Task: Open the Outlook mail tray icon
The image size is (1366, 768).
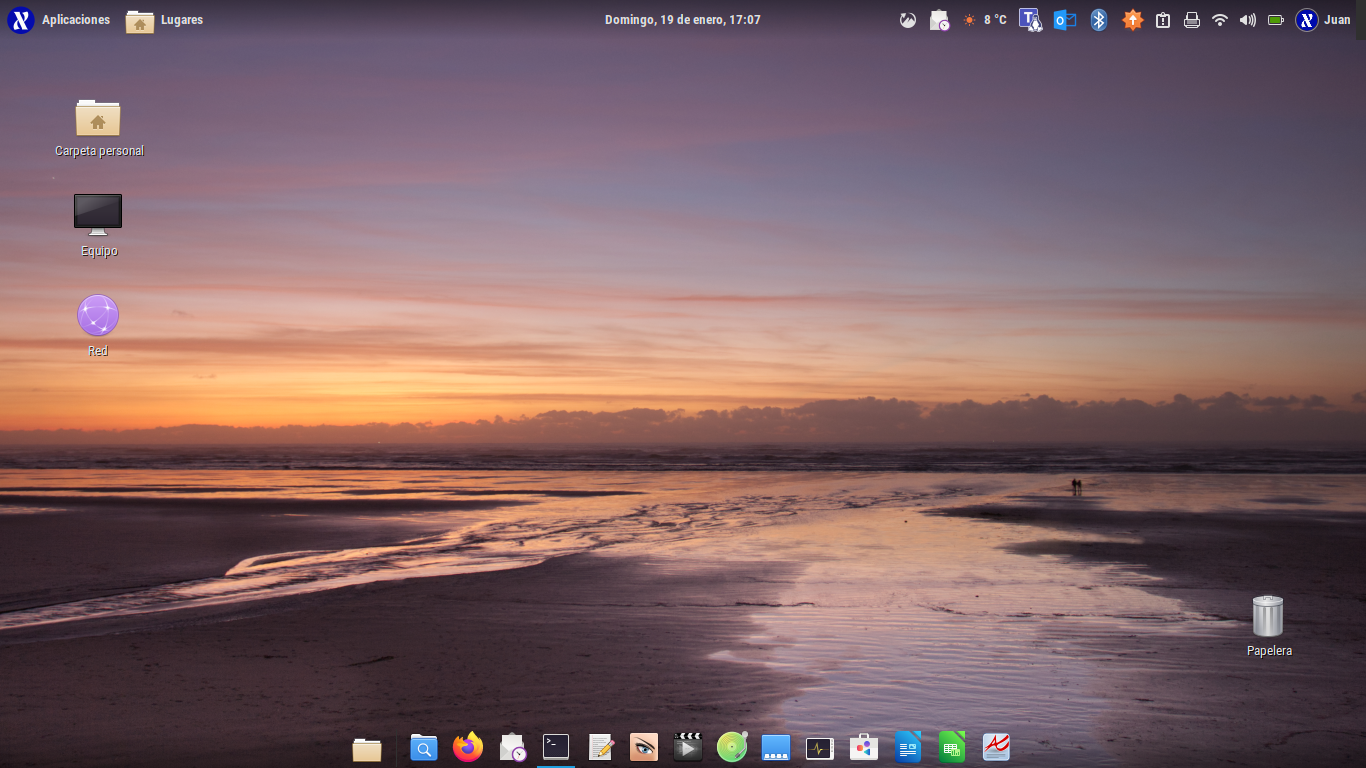Action: point(1066,18)
